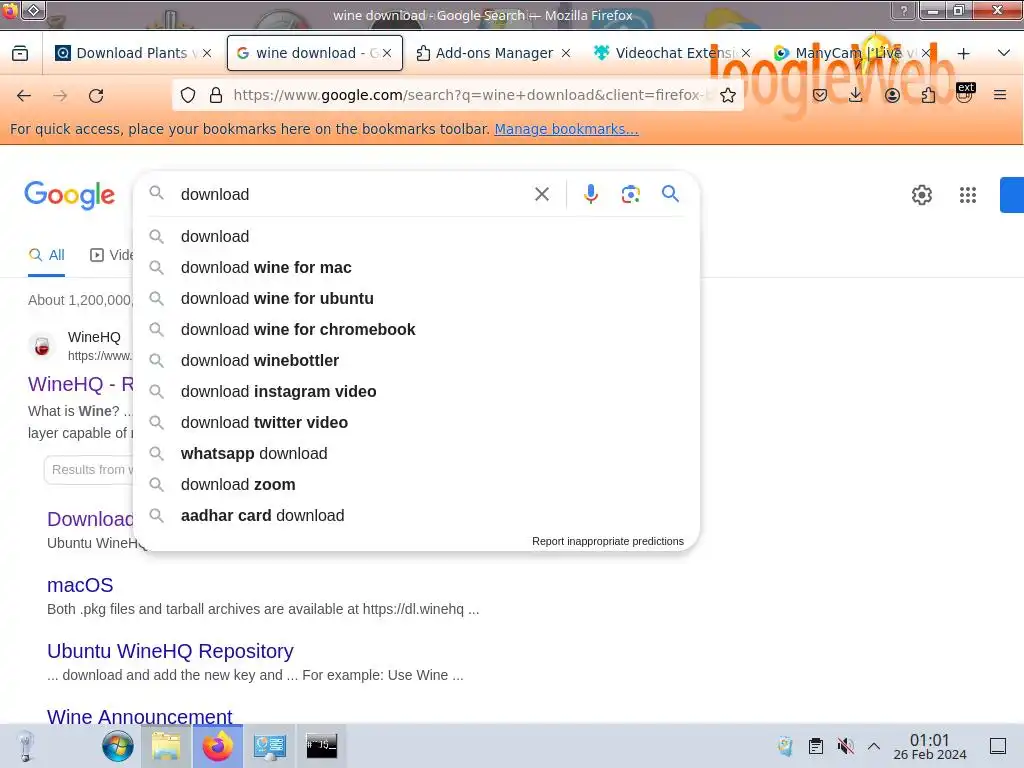The width and height of the screenshot is (1024, 768).
Task: Choose suggestion 'download instagram video'
Action: (416, 391)
